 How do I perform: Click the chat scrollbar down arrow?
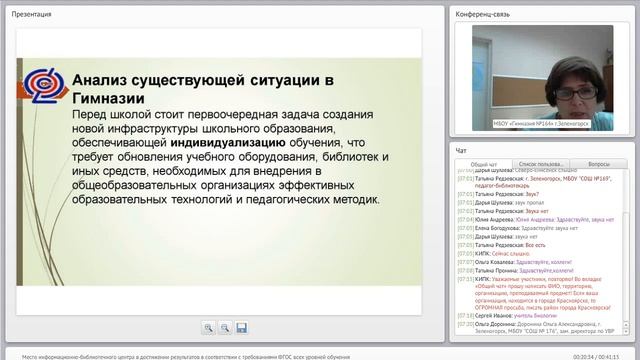click(x=626, y=332)
